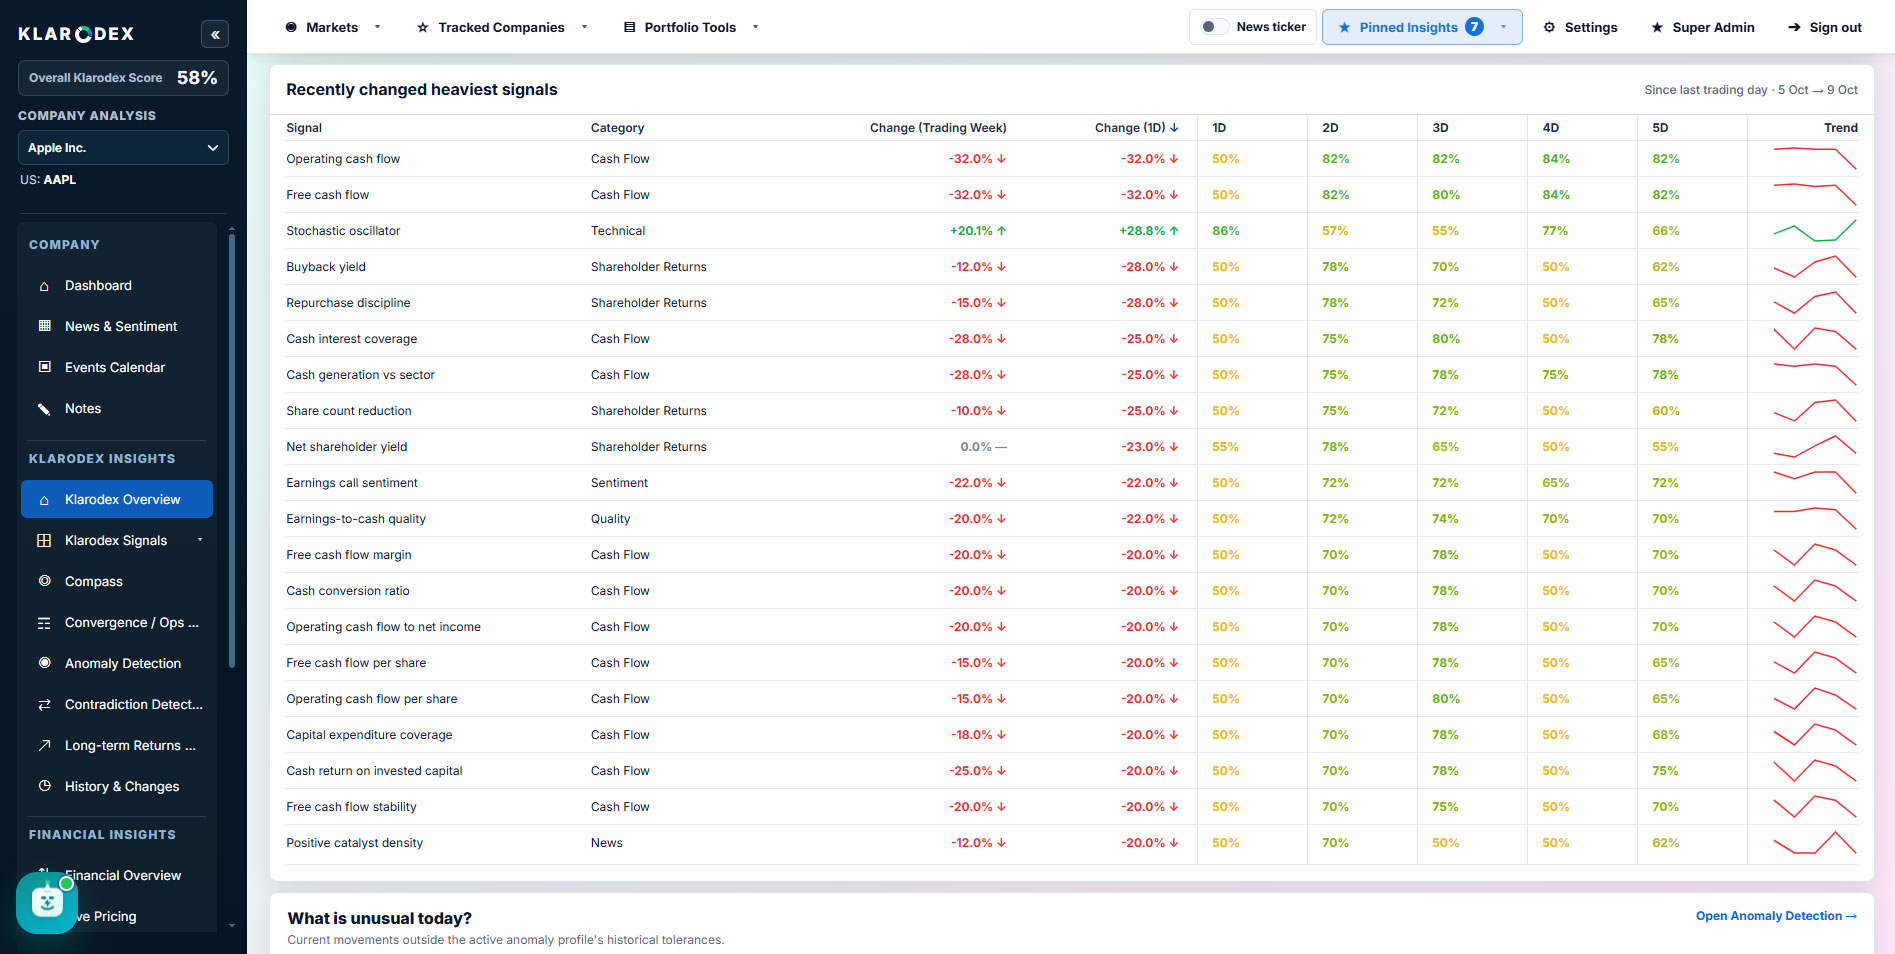Click the Settings gear icon

click(1549, 27)
